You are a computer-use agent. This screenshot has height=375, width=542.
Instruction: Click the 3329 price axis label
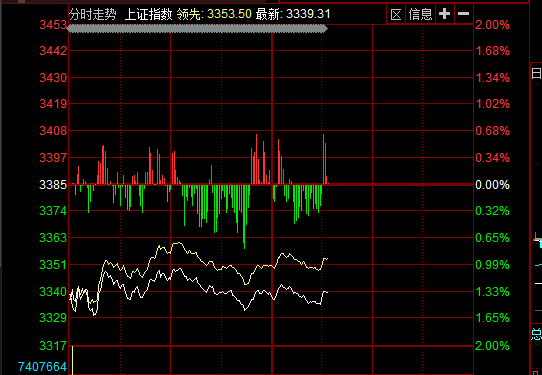[53, 318]
